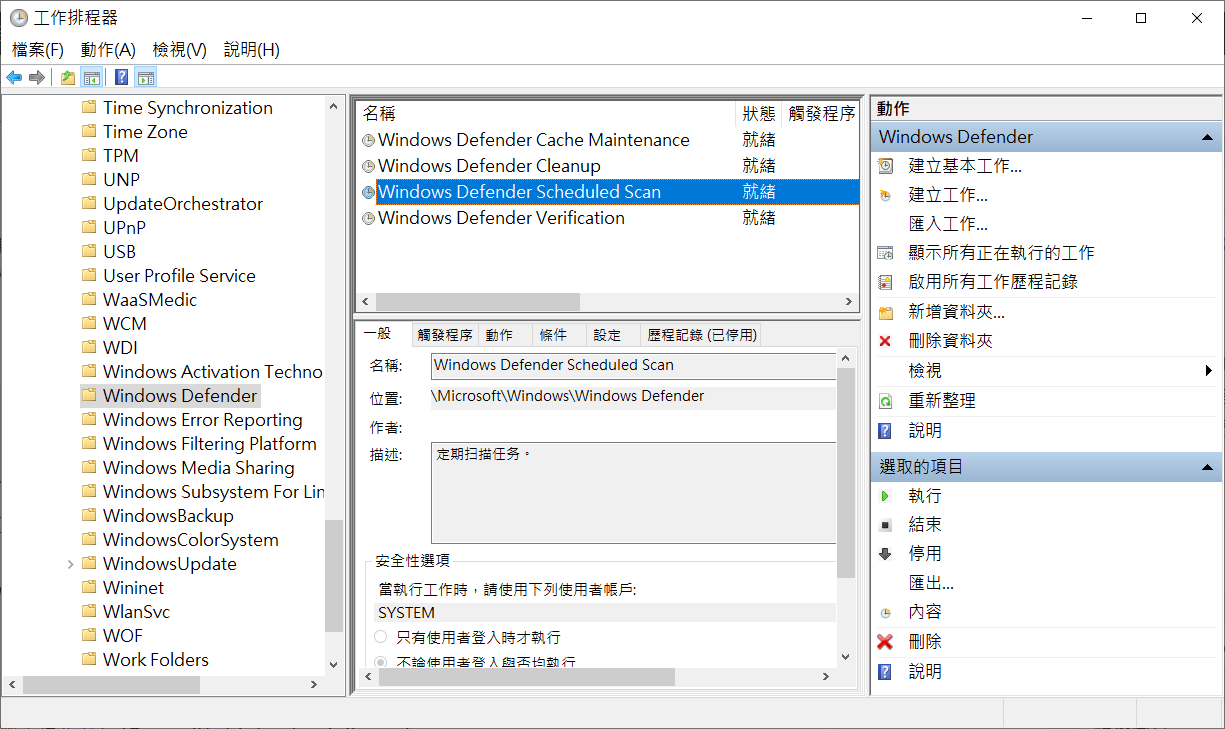Click the Back arrow toolbar icon
This screenshot has height=729, width=1225.
click(14, 77)
